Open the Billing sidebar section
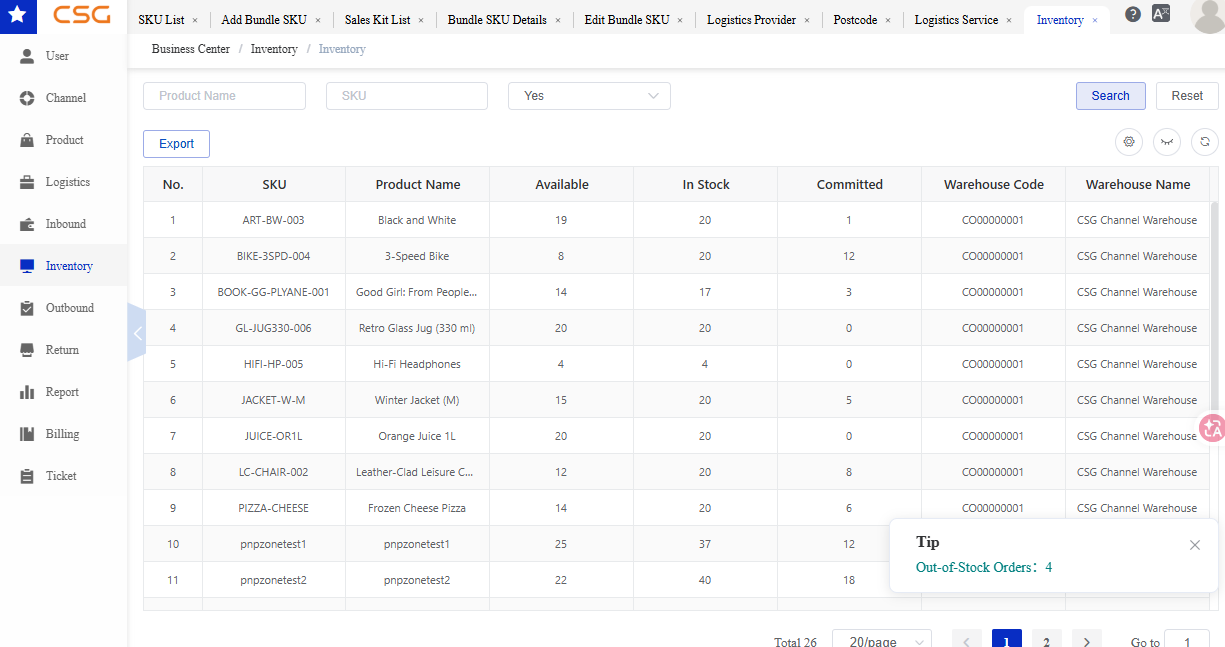This screenshot has height=647, width=1225. 63,434
